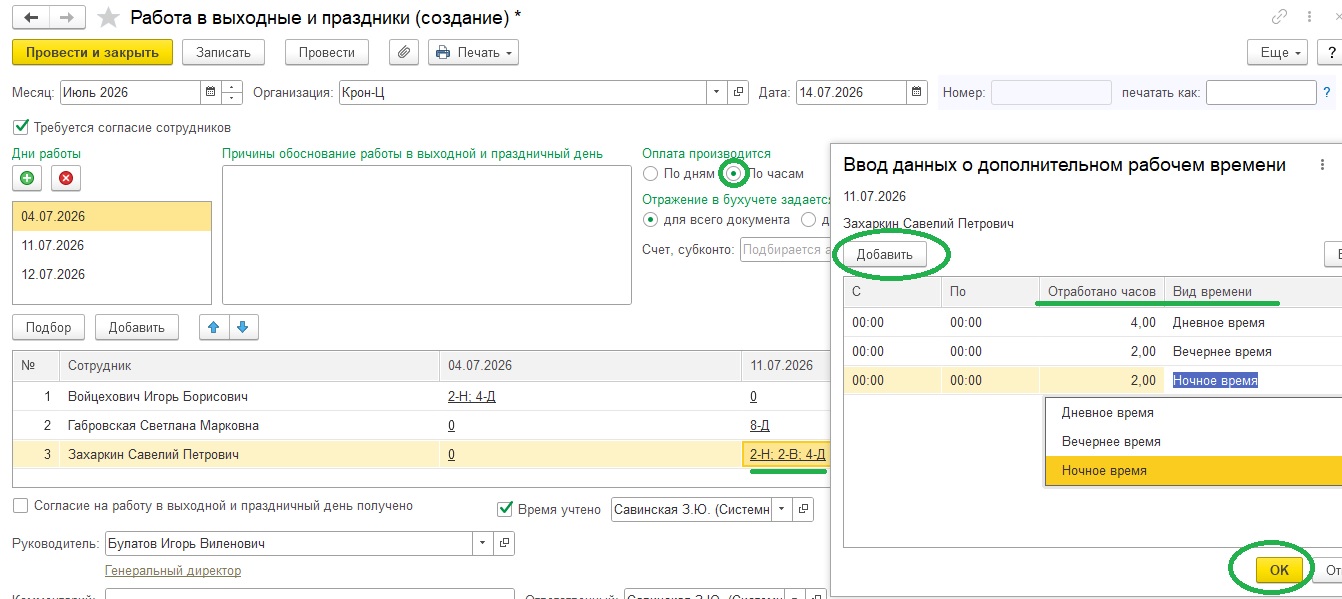Select 'По дням' payment option
This screenshot has height=599, width=1342.
coord(651,173)
